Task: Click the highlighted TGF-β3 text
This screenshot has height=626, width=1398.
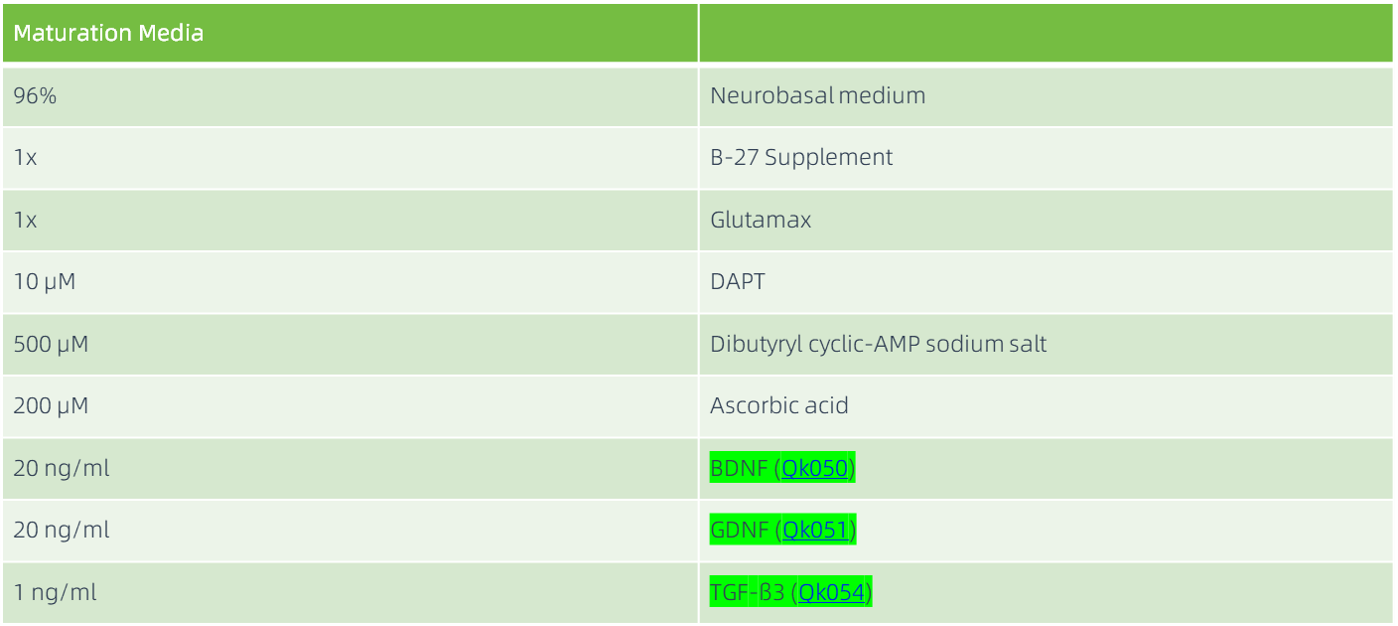Action: (x=747, y=593)
